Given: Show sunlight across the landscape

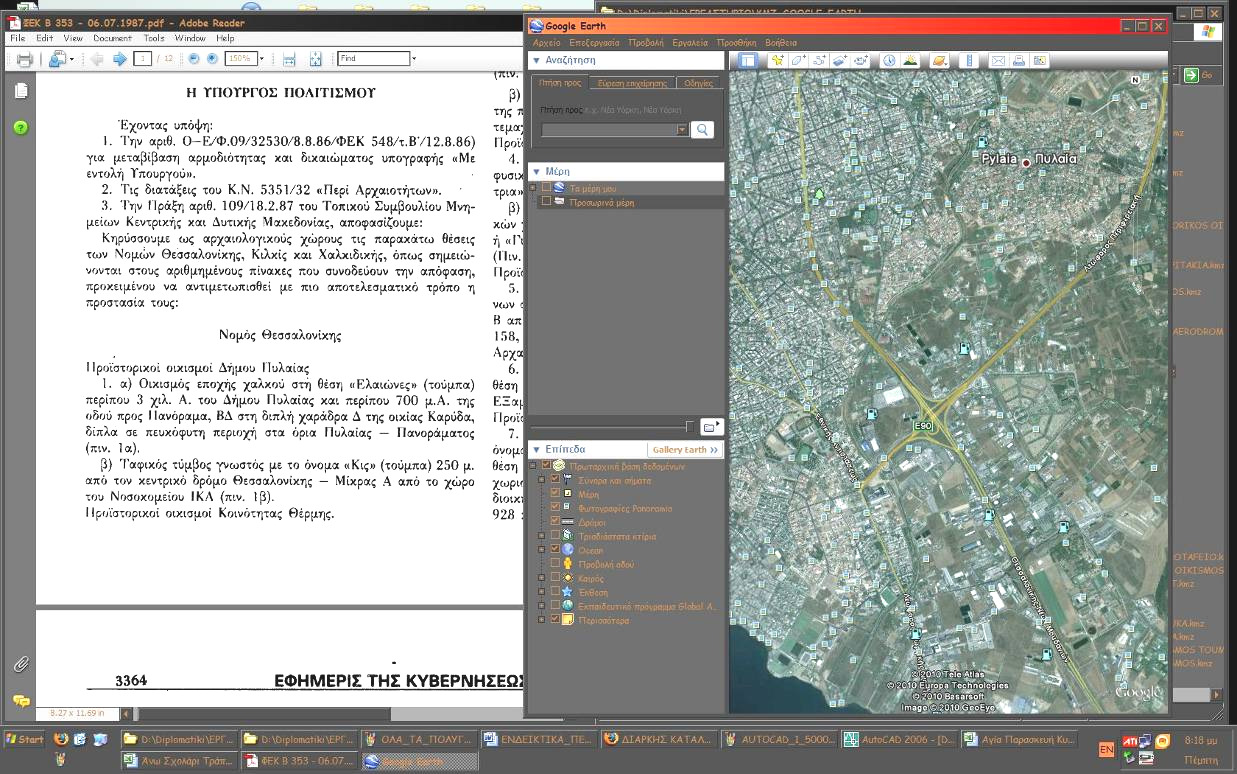Looking at the screenshot, I should pyautogui.click(x=910, y=61).
